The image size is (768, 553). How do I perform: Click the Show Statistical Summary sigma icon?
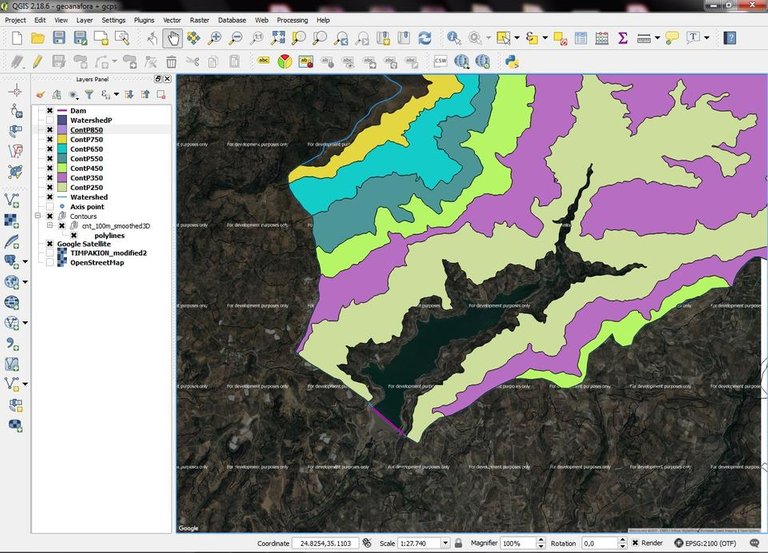[622, 38]
